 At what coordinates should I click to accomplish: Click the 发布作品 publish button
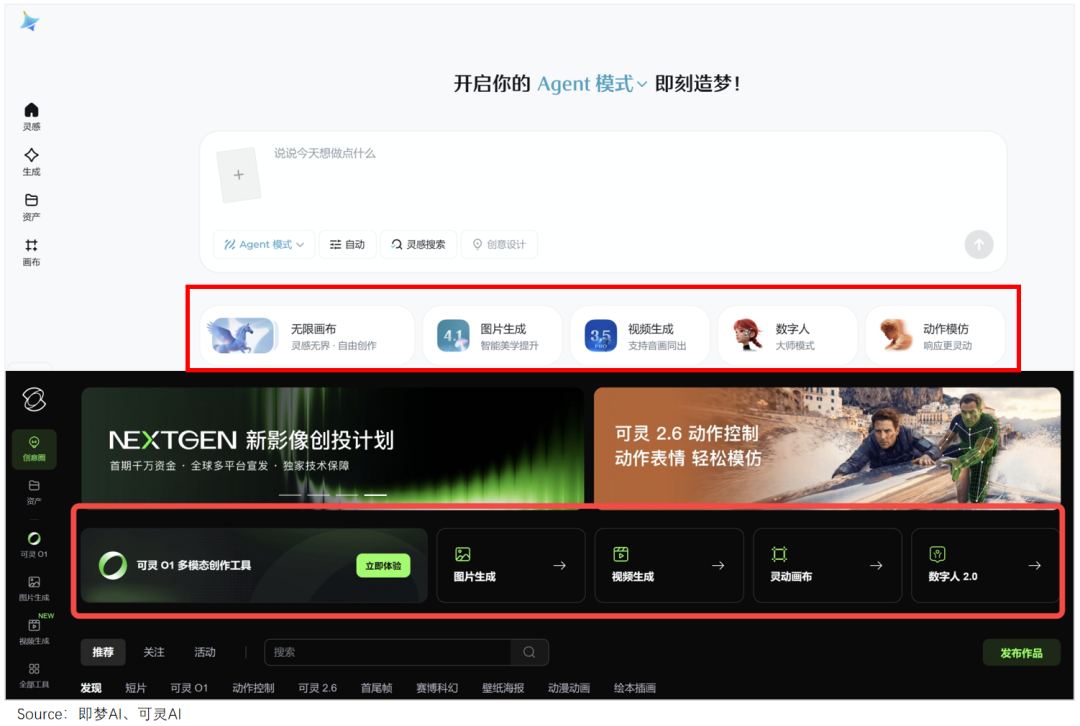tap(1020, 652)
